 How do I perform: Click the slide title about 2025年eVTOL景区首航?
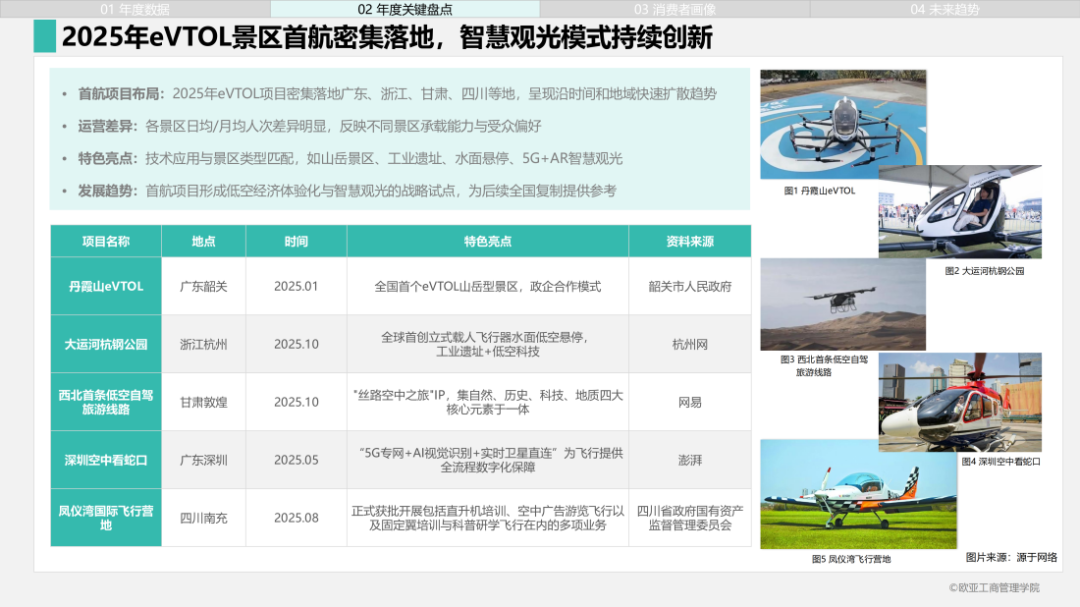(387, 37)
